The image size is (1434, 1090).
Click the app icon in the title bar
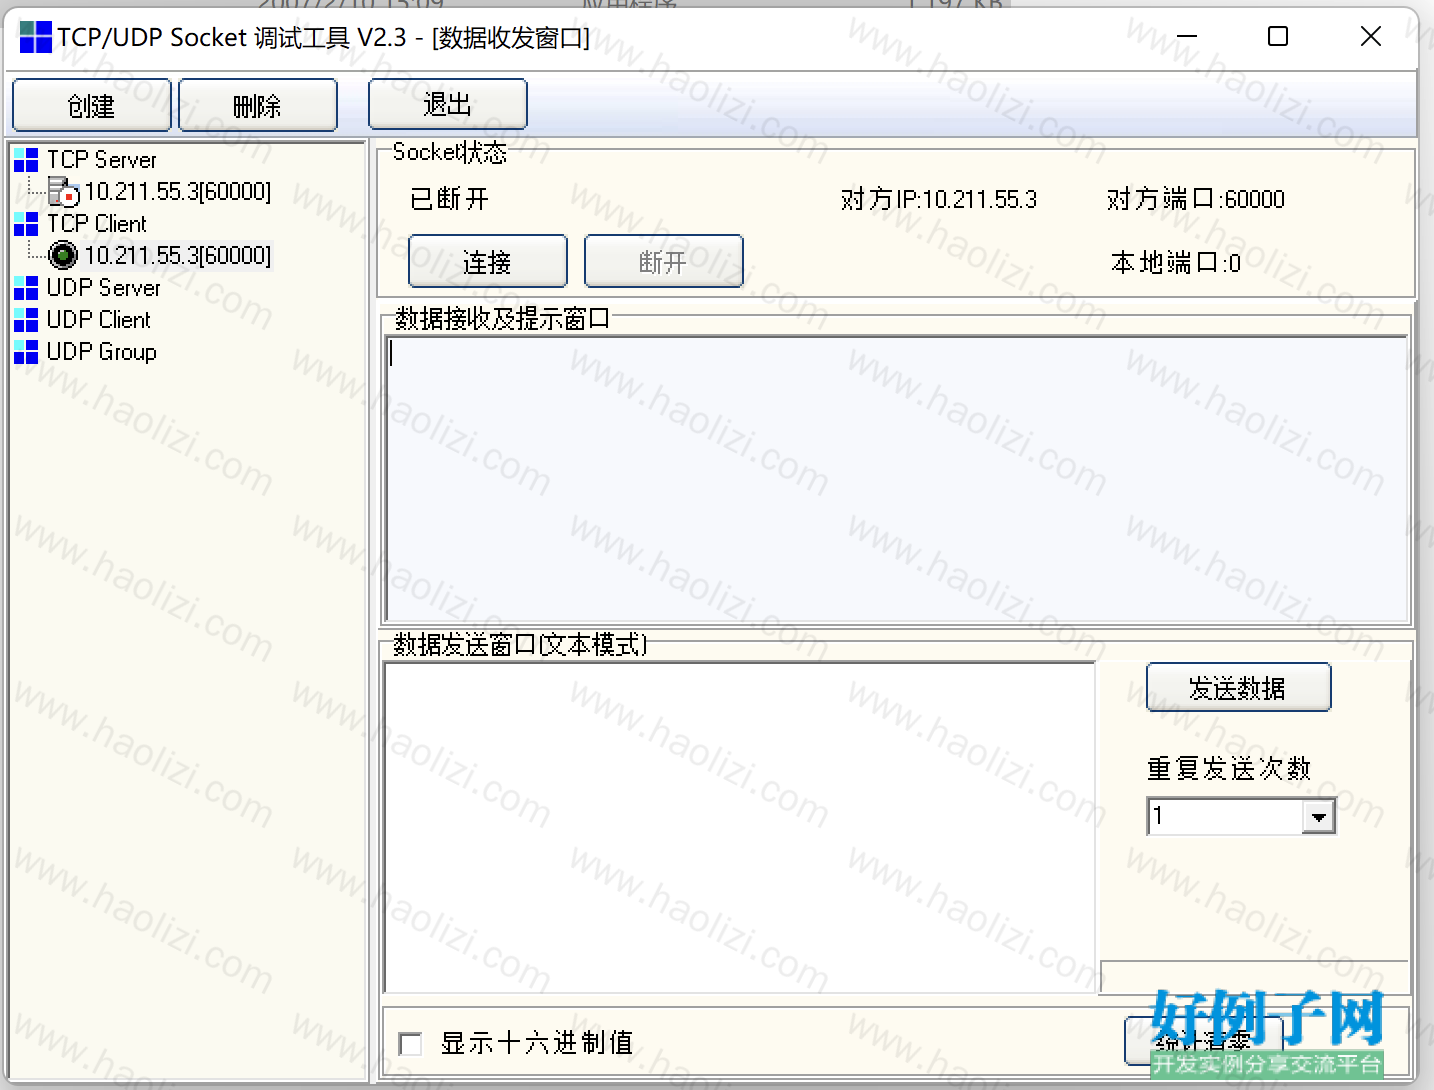click(35, 37)
